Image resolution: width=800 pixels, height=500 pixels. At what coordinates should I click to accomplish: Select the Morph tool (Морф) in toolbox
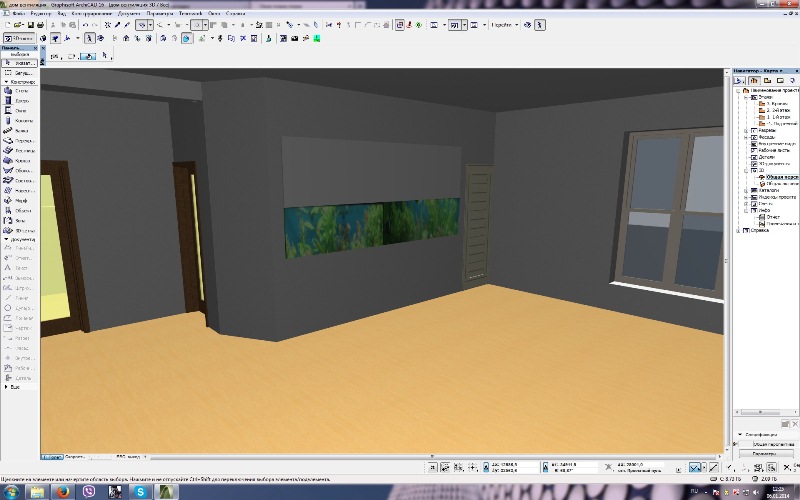click(20, 201)
